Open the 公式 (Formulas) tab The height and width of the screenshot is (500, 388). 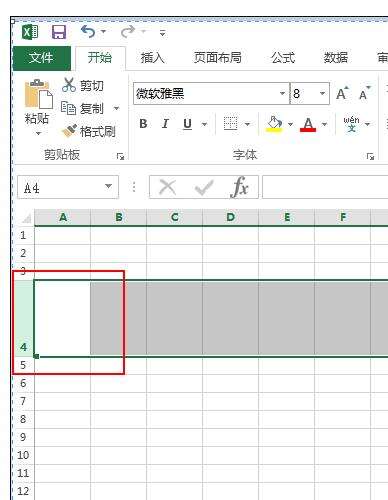coord(283,58)
